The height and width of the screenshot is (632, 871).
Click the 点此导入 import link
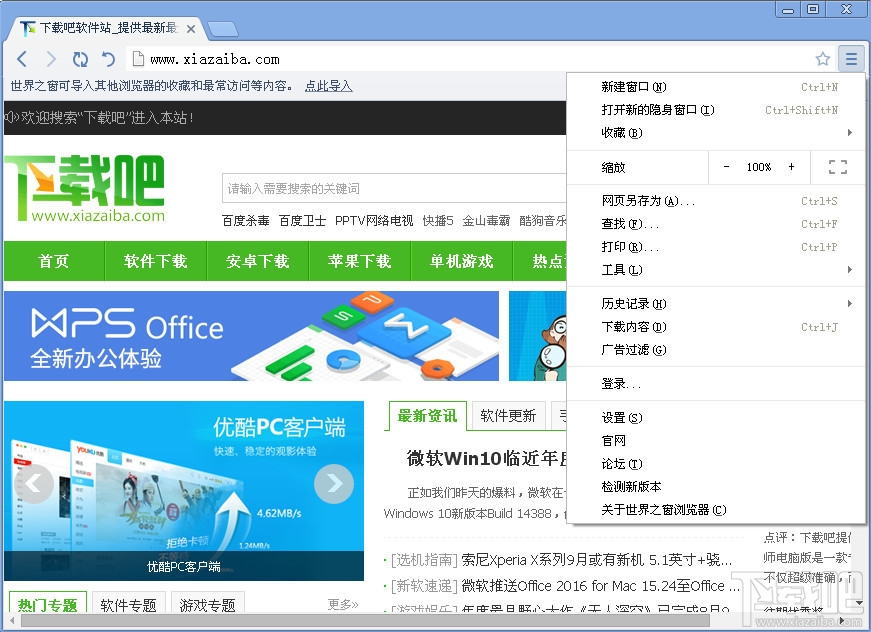click(328, 86)
